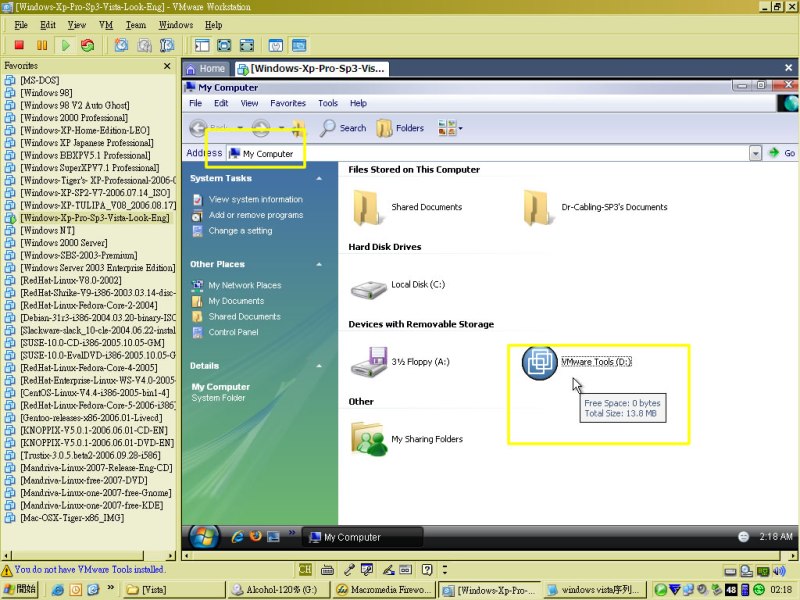
Task: Select [Windows NT] in Favorites
Action: 47,230
